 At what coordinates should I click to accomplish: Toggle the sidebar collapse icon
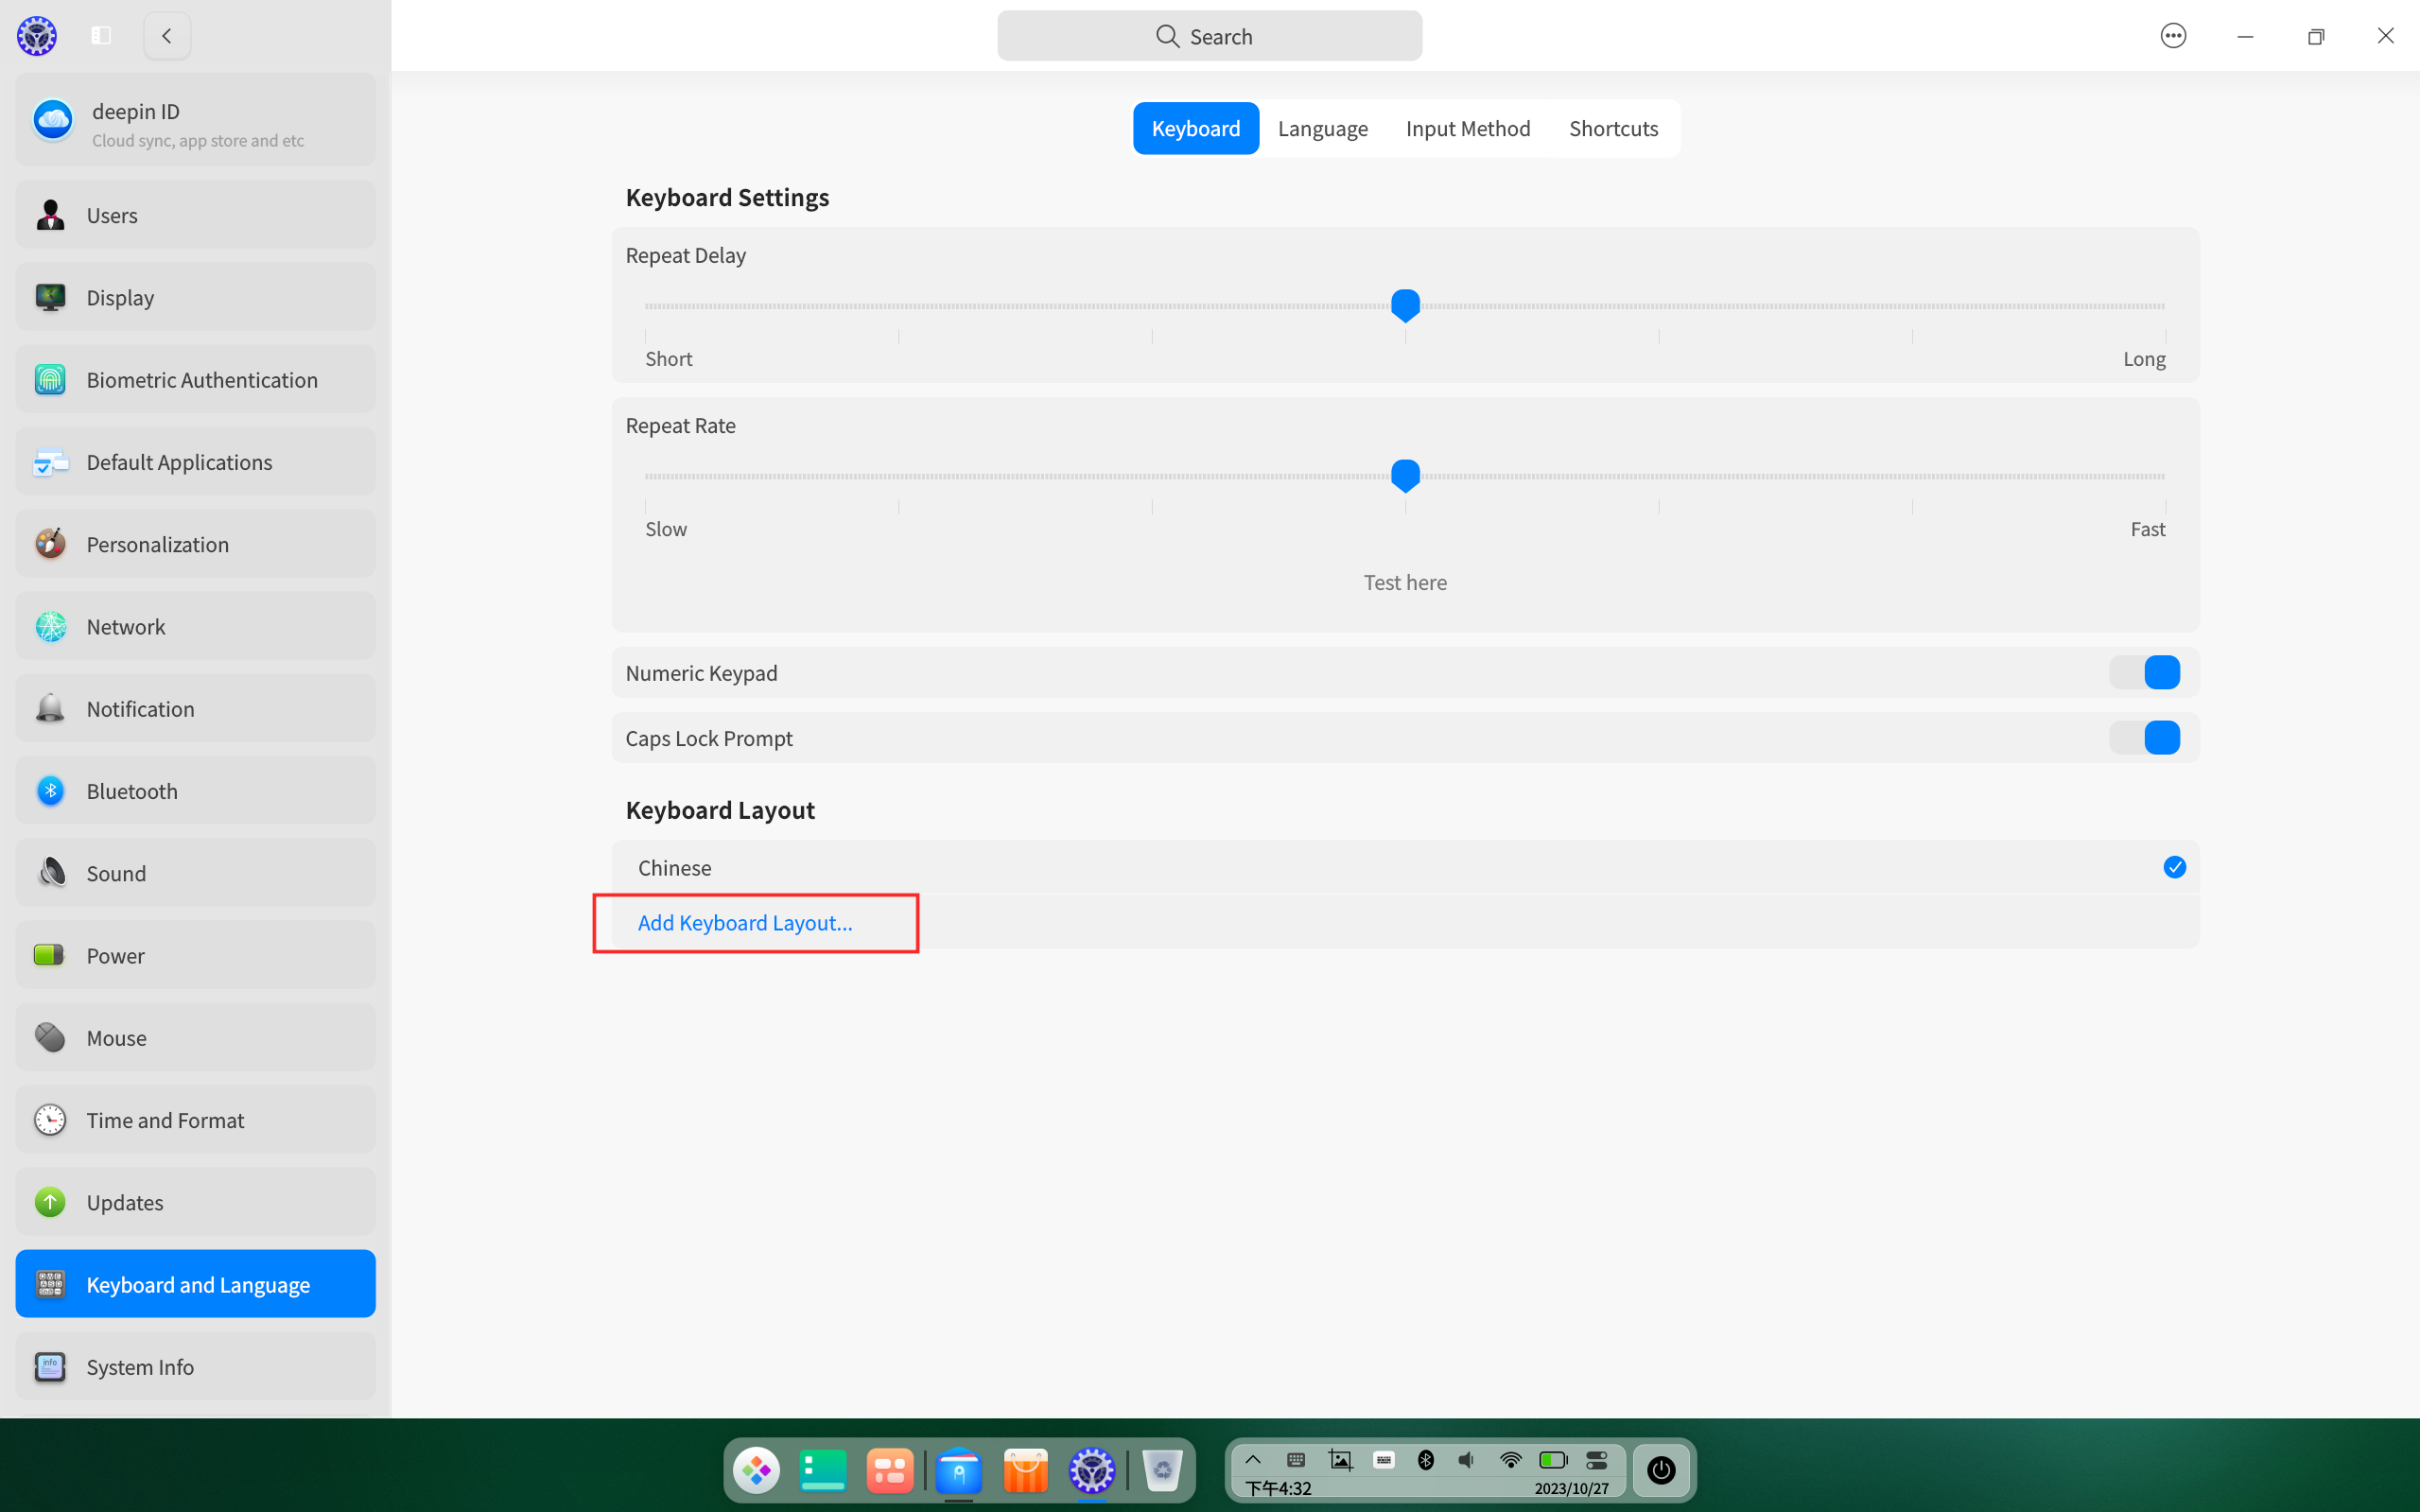tap(100, 35)
